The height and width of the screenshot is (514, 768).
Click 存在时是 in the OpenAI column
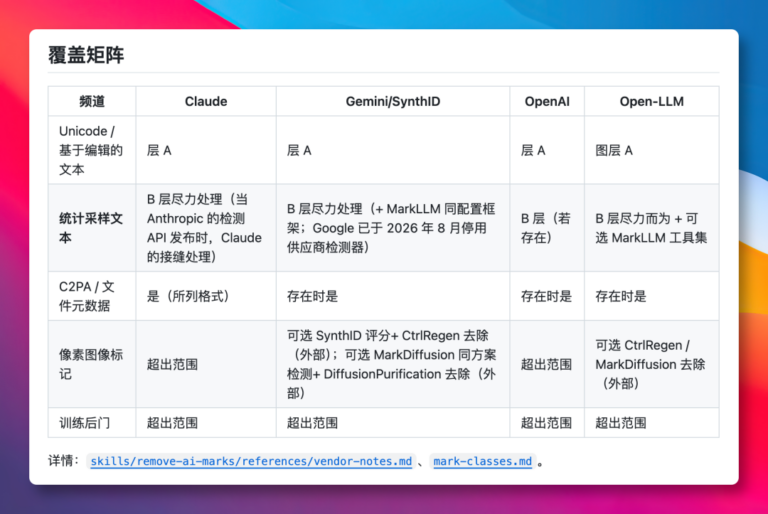(x=546, y=296)
